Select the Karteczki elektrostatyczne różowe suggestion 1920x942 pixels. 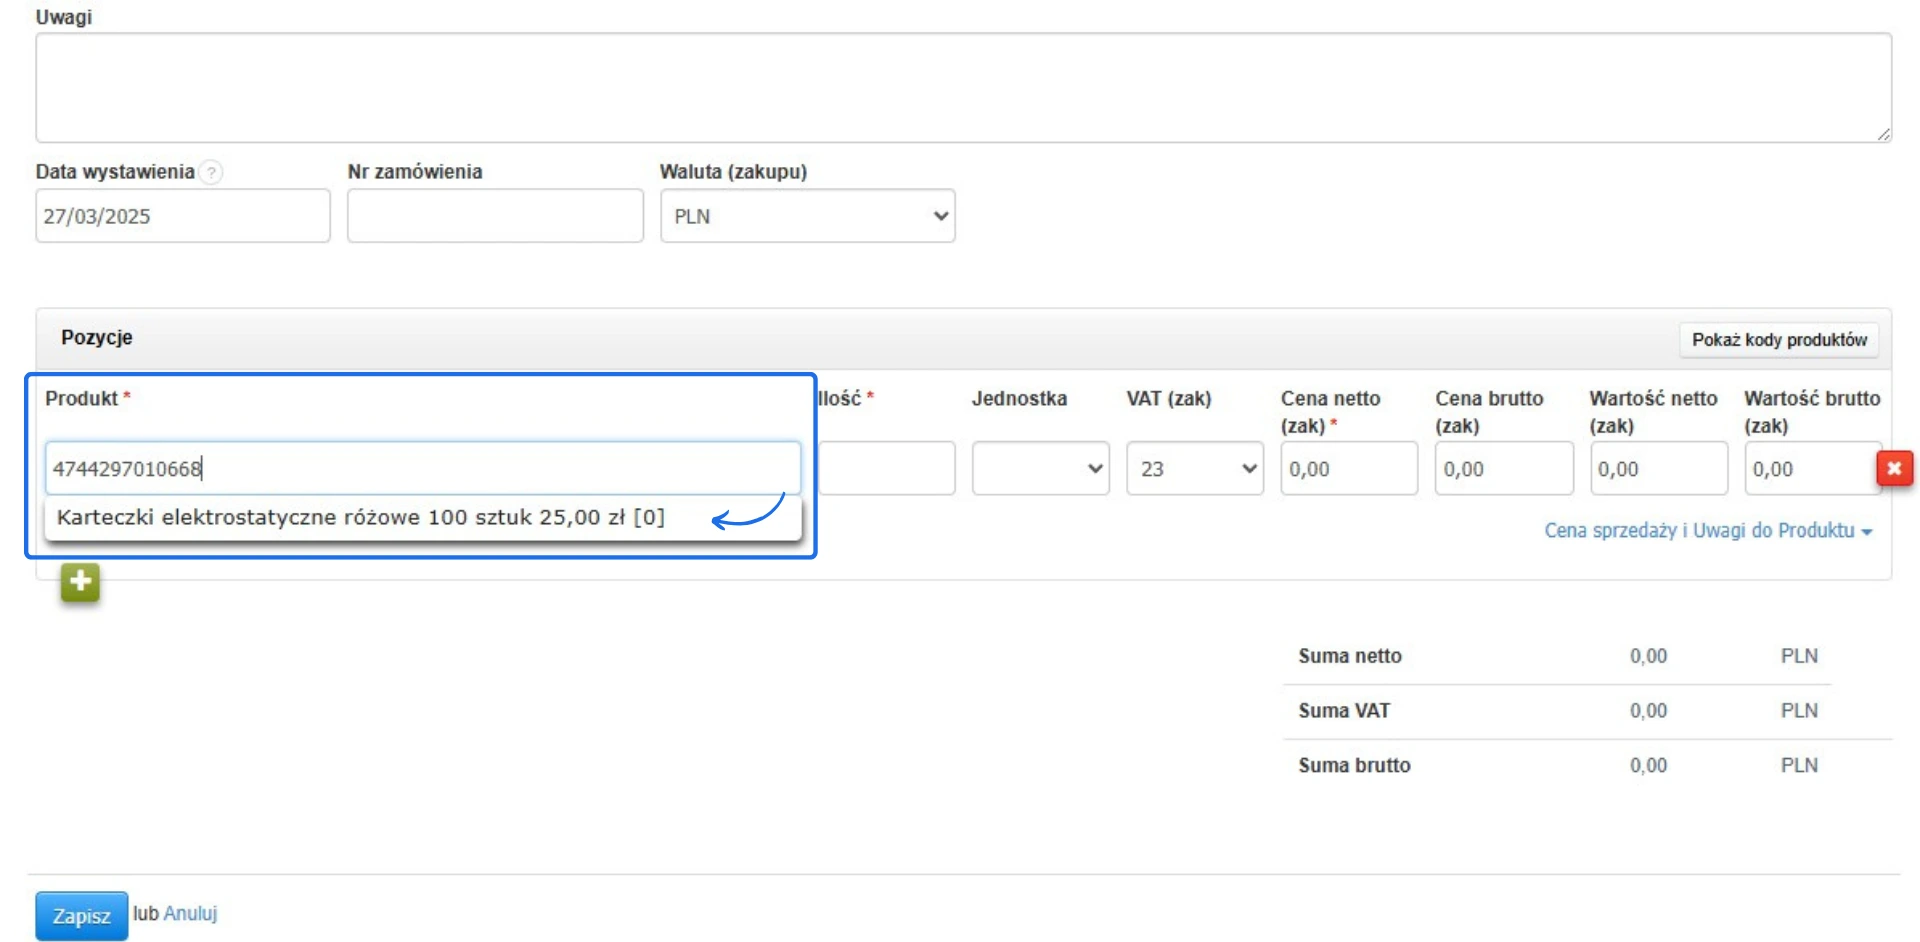(x=360, y=518)
